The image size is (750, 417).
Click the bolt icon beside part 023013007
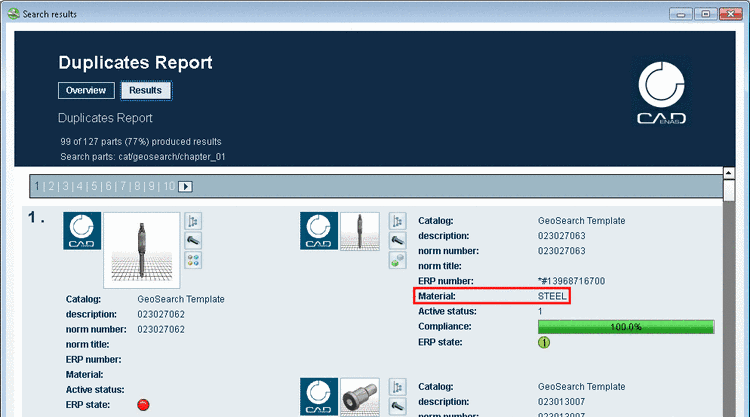(397, 406)
